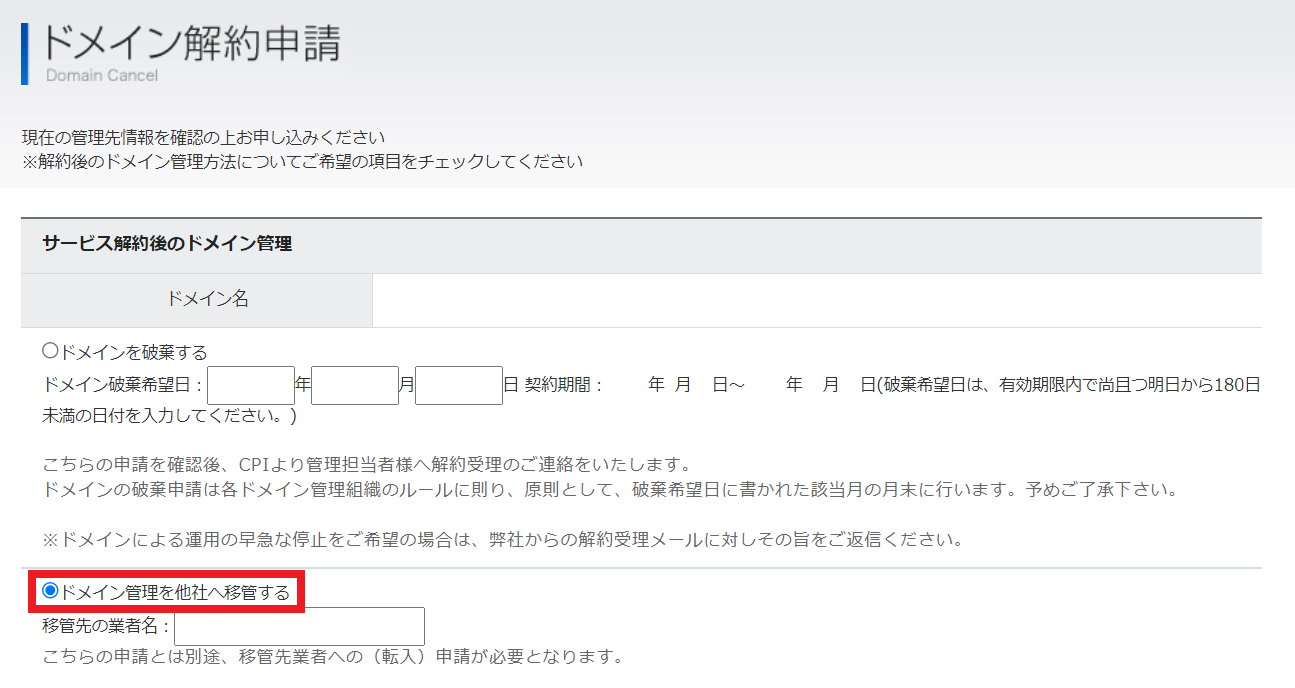The width and height of the screenshot is (1295, 688).
Task: Click the ドメイン名 label cell
Action: (207, 299)
